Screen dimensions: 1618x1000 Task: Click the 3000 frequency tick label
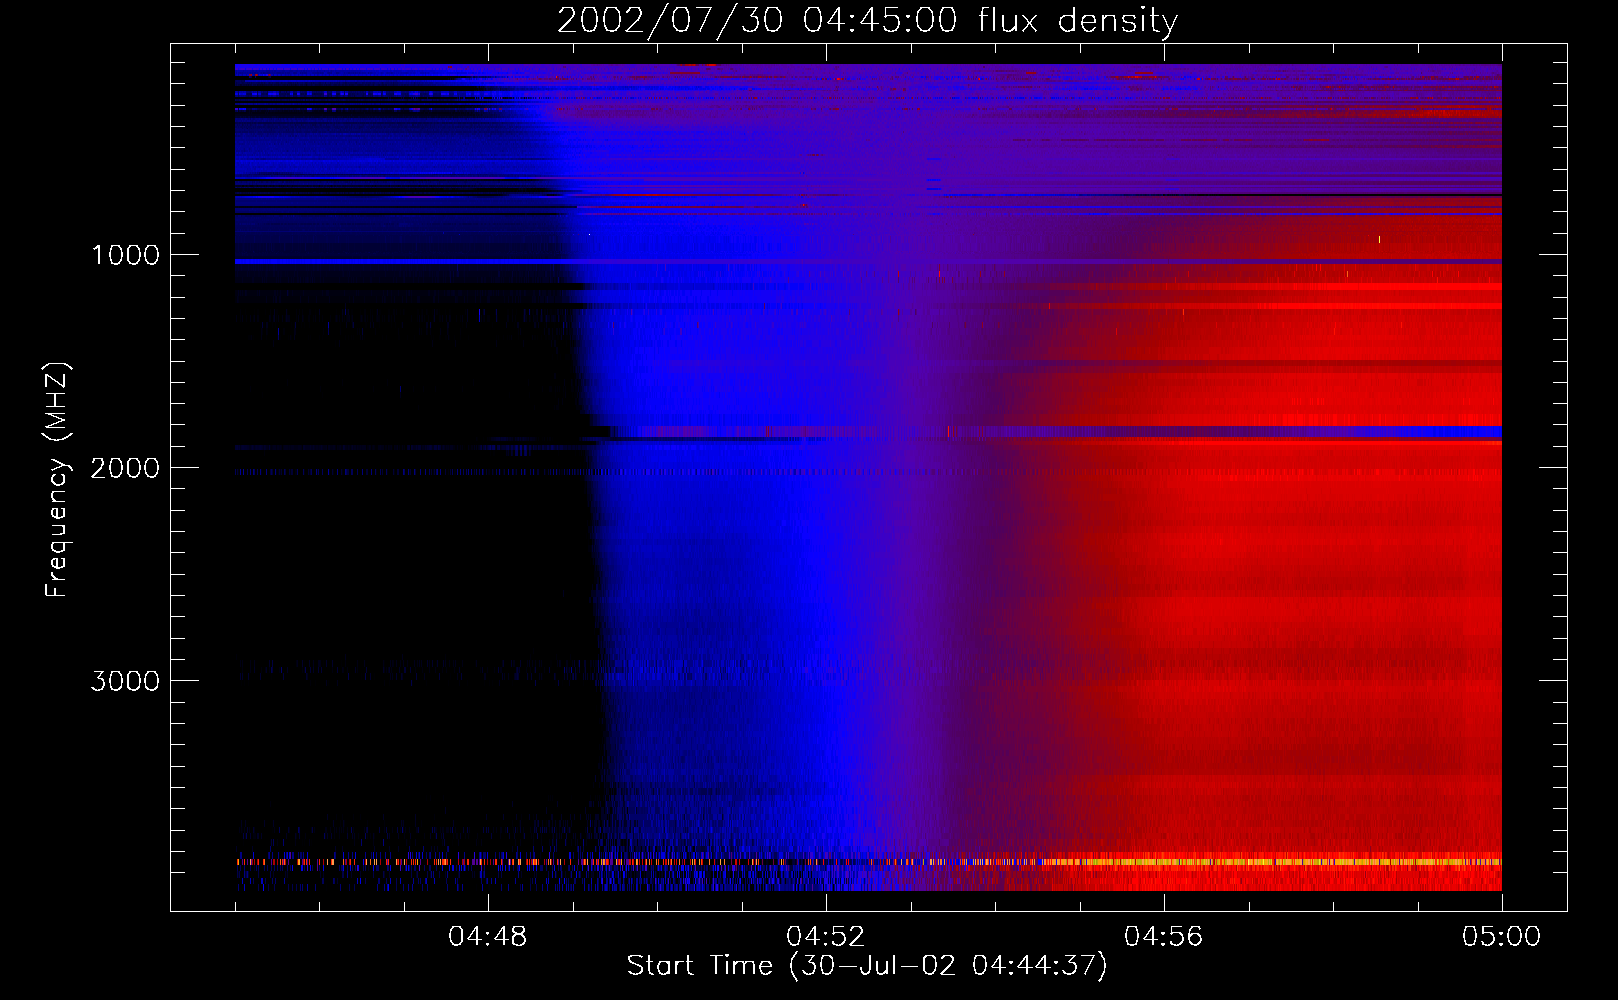(125, 680)
